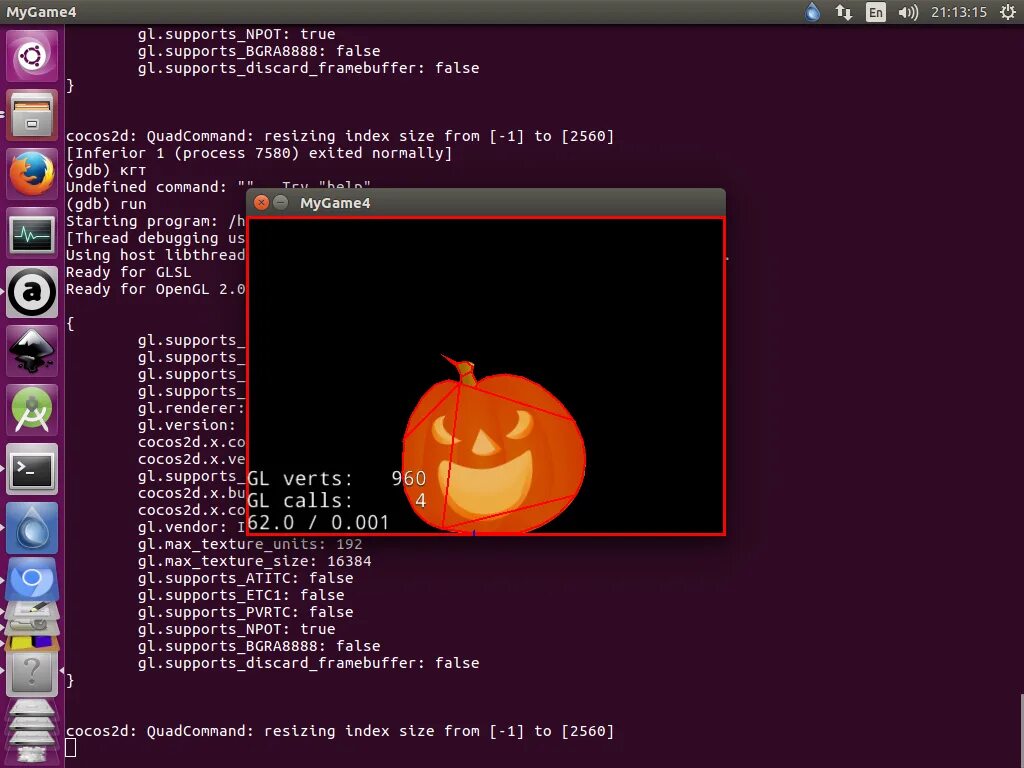Open the sound volume indicator
Image resolution: width=1024 pixels, height=768 pixels.
pyautogui.click(x=908, y=12)
